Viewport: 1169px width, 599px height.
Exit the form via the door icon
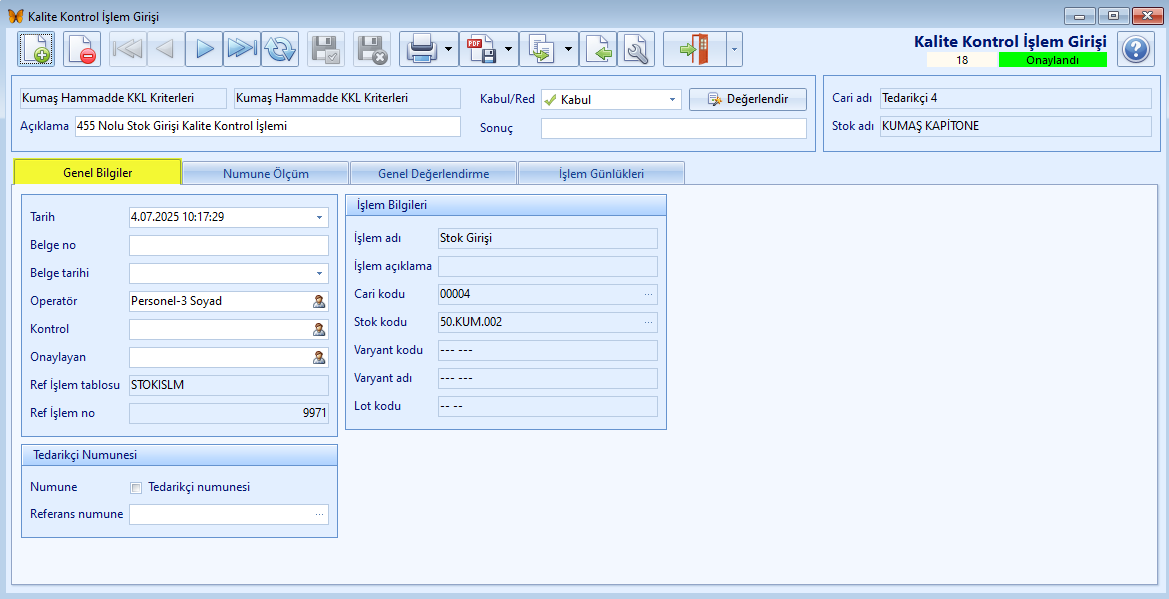[x=694, y=49]
